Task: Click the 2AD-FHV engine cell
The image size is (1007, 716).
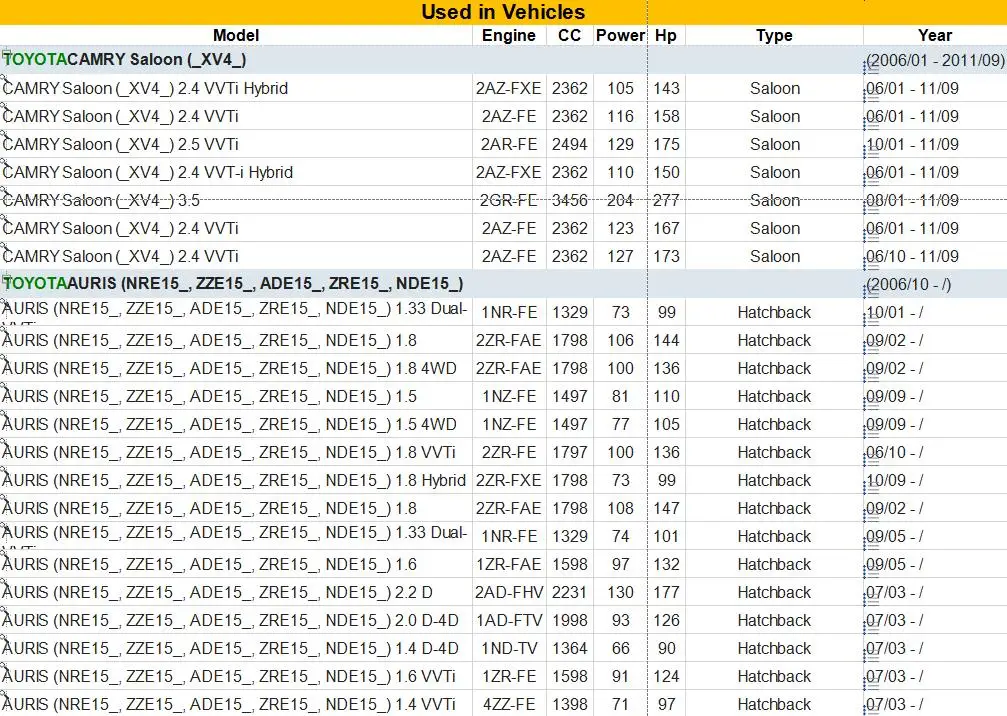Action: 509,592
